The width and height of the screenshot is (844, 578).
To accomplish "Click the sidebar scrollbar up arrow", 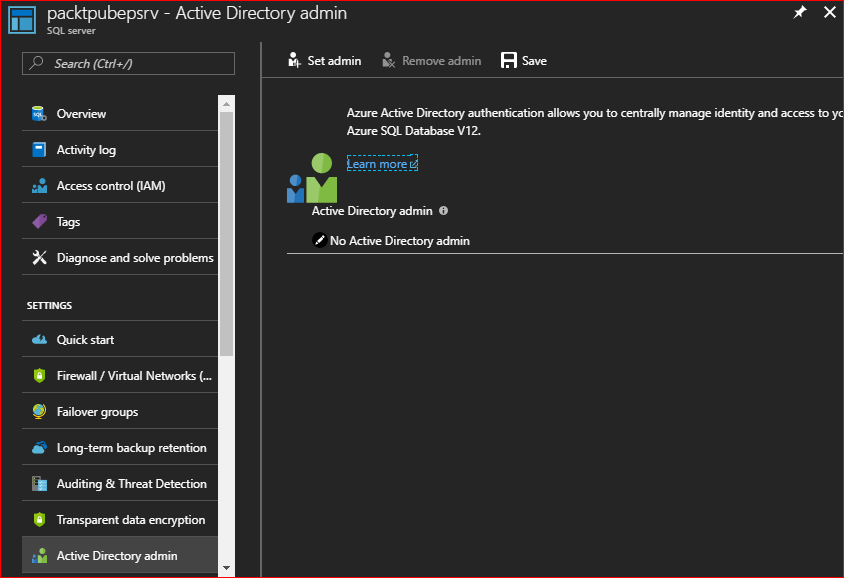I will pos(227,103).
